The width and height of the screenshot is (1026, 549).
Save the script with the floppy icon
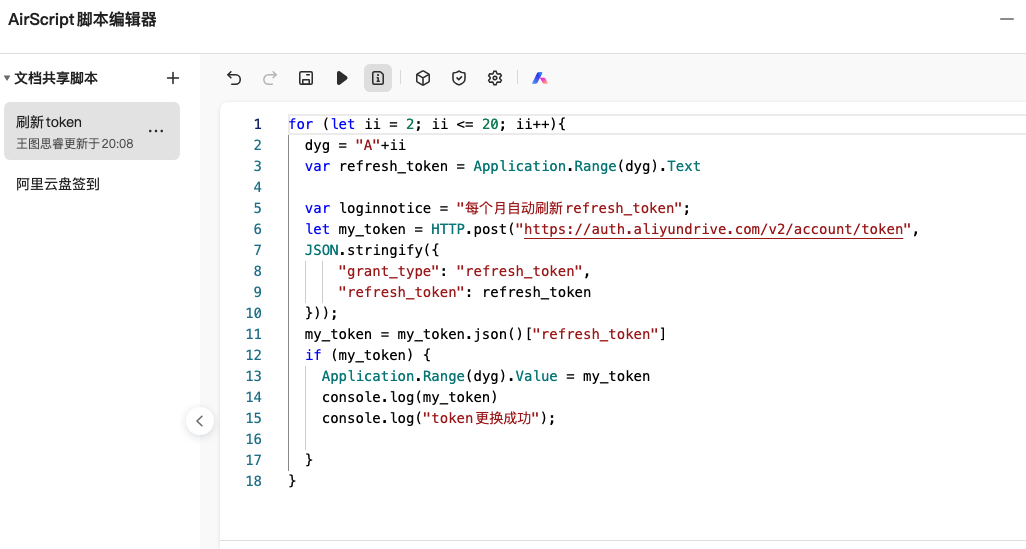click(x=306, y=78)
